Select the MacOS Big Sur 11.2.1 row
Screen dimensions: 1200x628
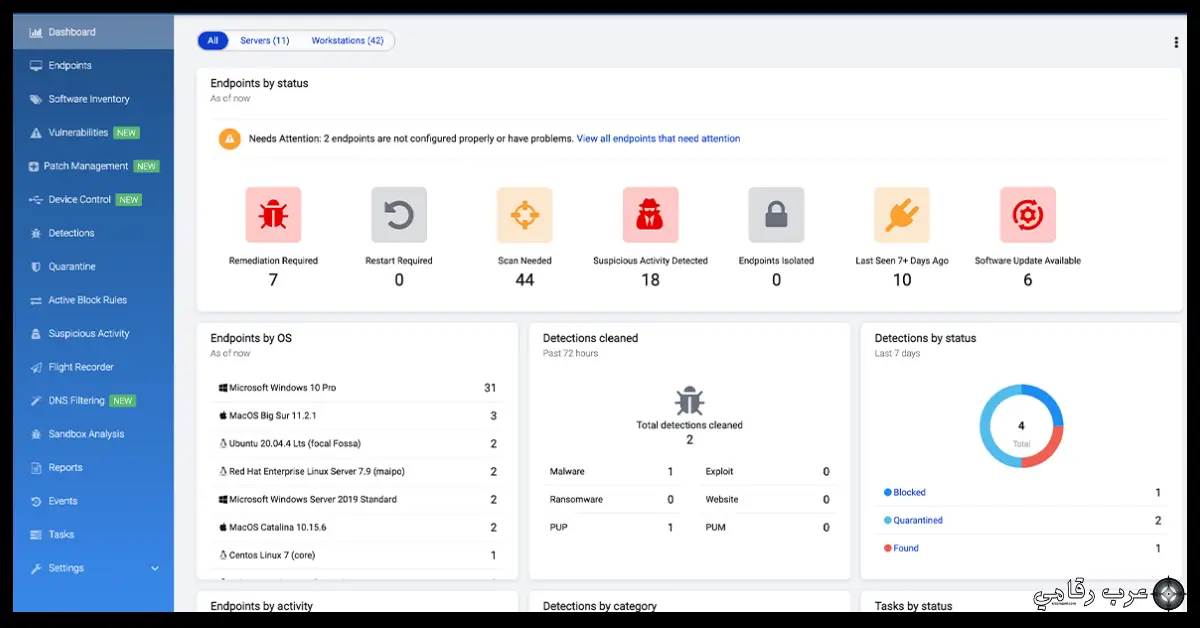(x=358, y=416)
